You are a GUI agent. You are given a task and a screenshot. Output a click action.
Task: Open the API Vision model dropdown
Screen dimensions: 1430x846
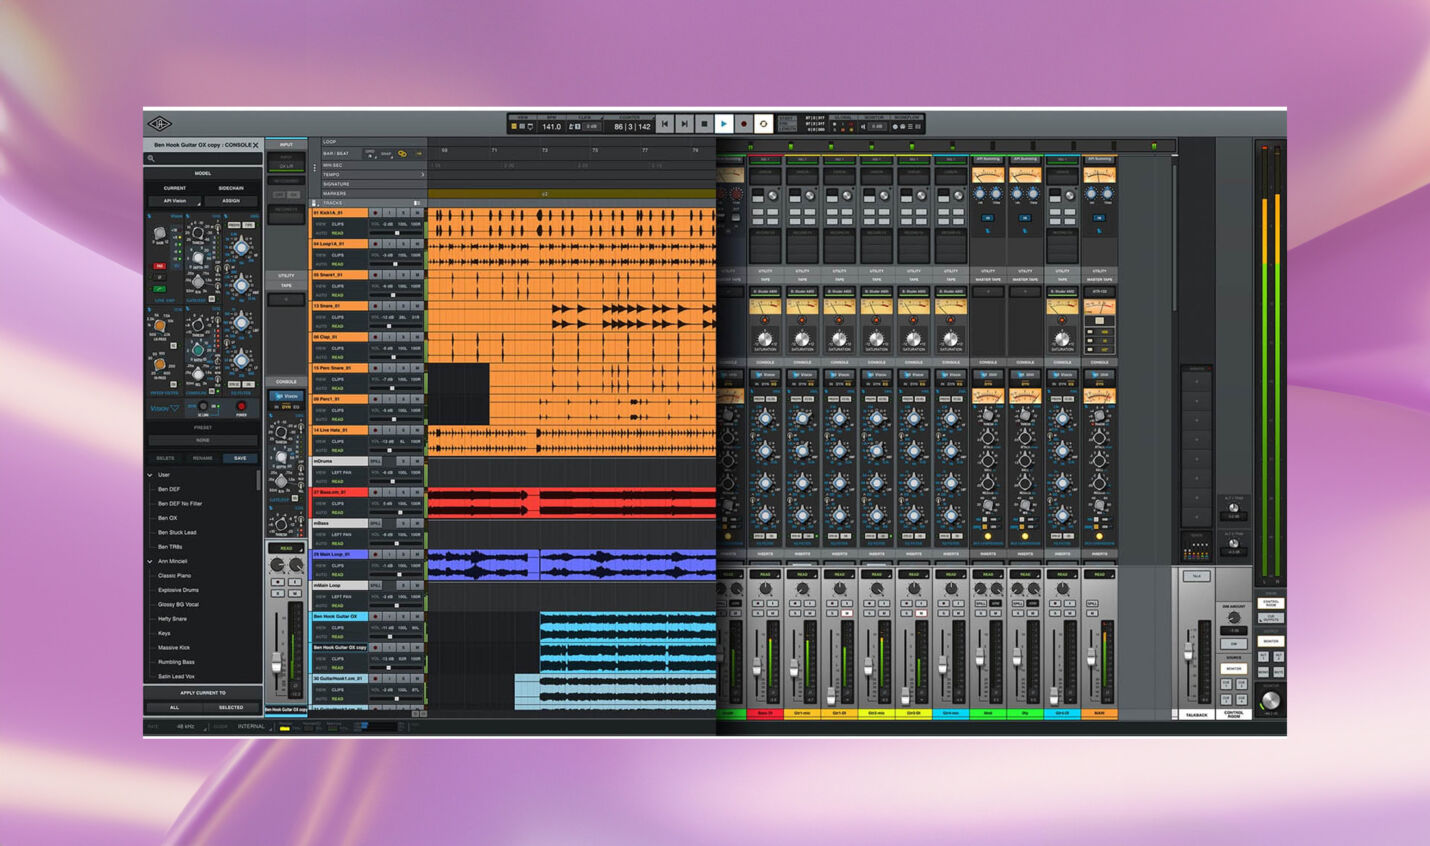[x=175, y=201]
